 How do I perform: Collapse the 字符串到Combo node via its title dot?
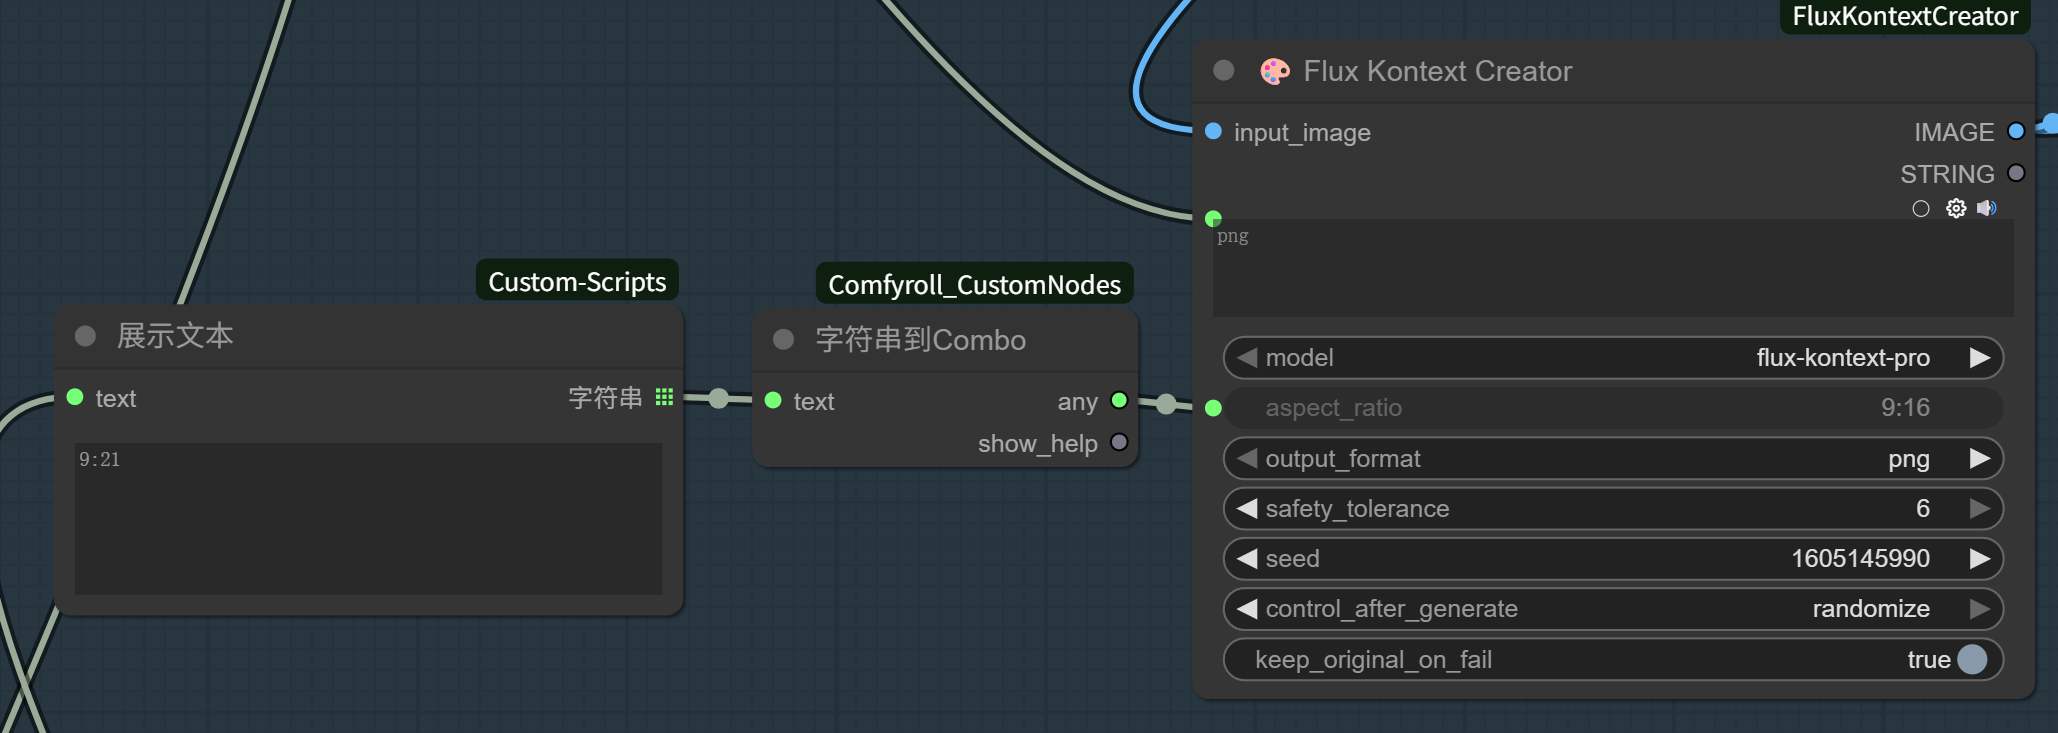tap(783, 340)
